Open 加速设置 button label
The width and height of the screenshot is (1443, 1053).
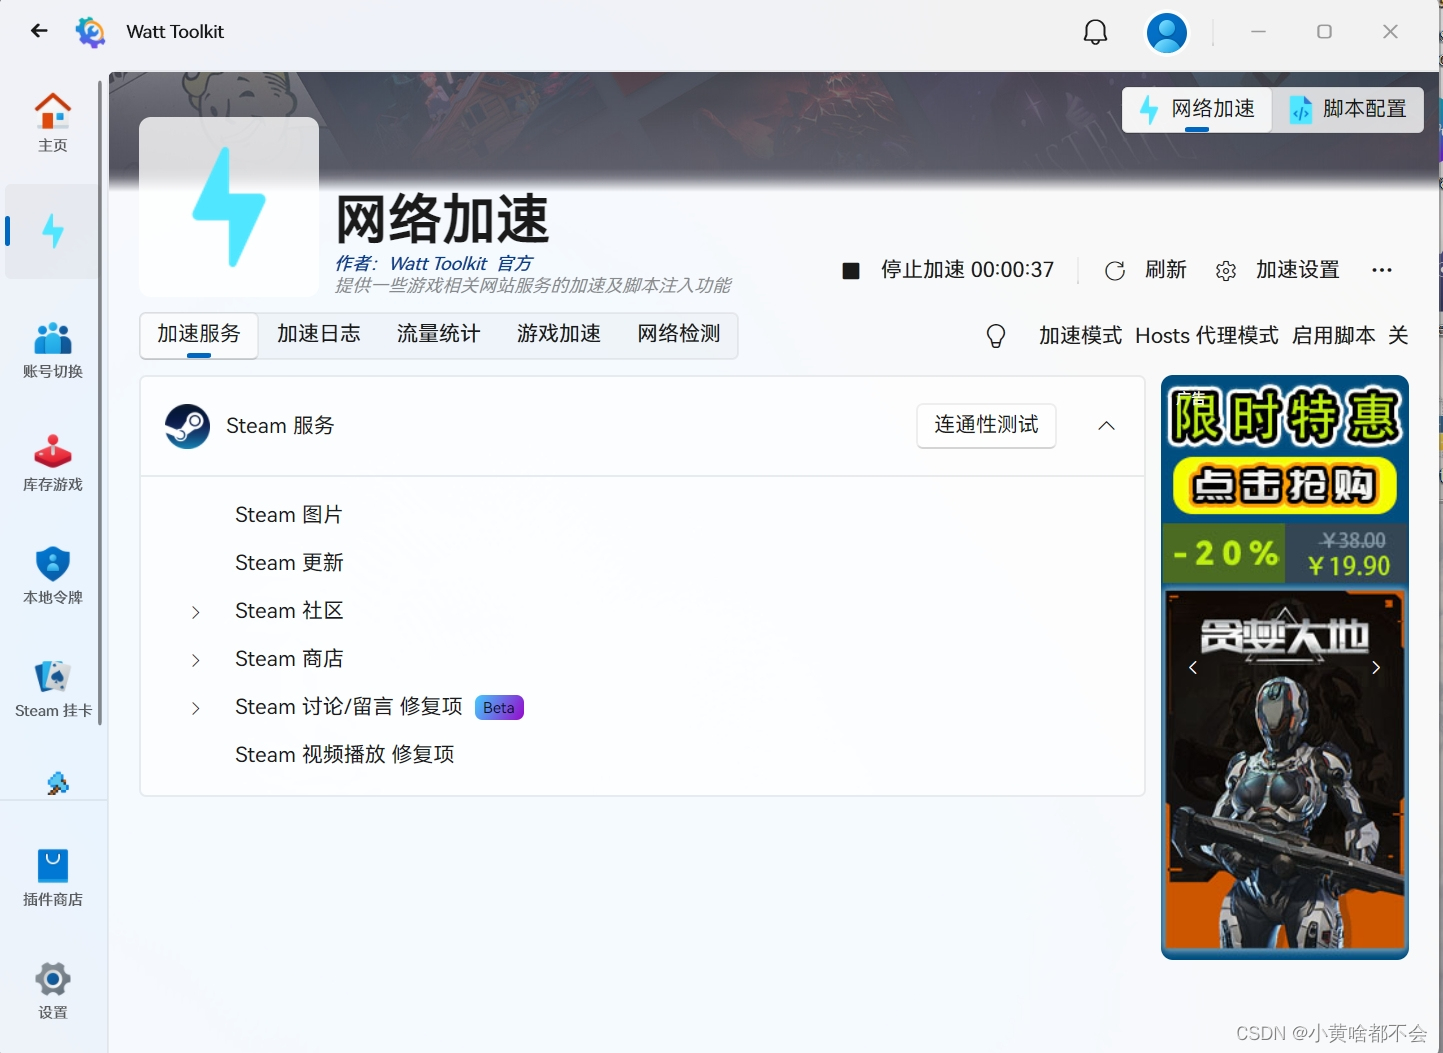[x=1298, y=270]
